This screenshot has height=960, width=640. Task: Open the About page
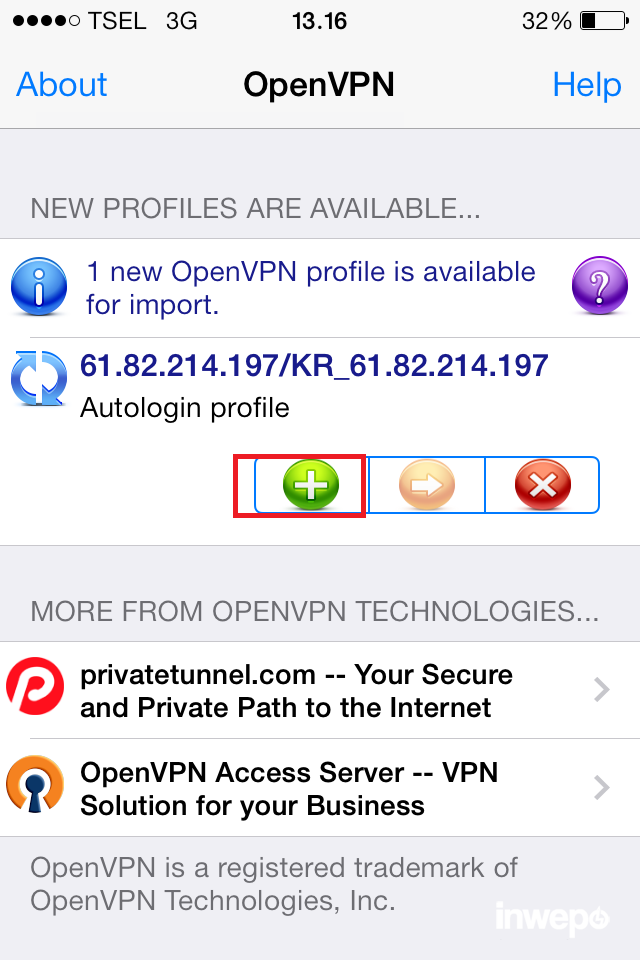click(61, 84)
